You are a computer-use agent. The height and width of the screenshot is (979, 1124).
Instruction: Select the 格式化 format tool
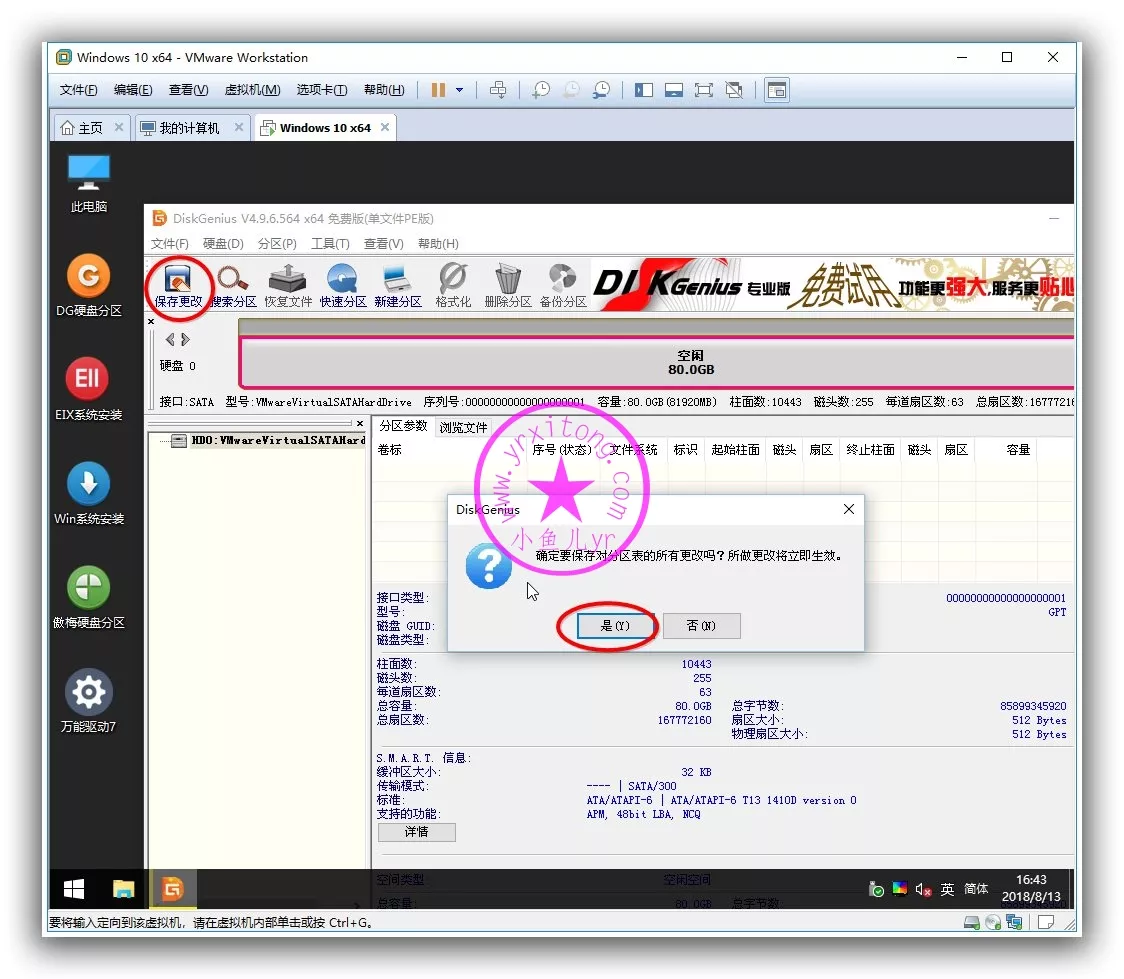click(x=453, y=286)
